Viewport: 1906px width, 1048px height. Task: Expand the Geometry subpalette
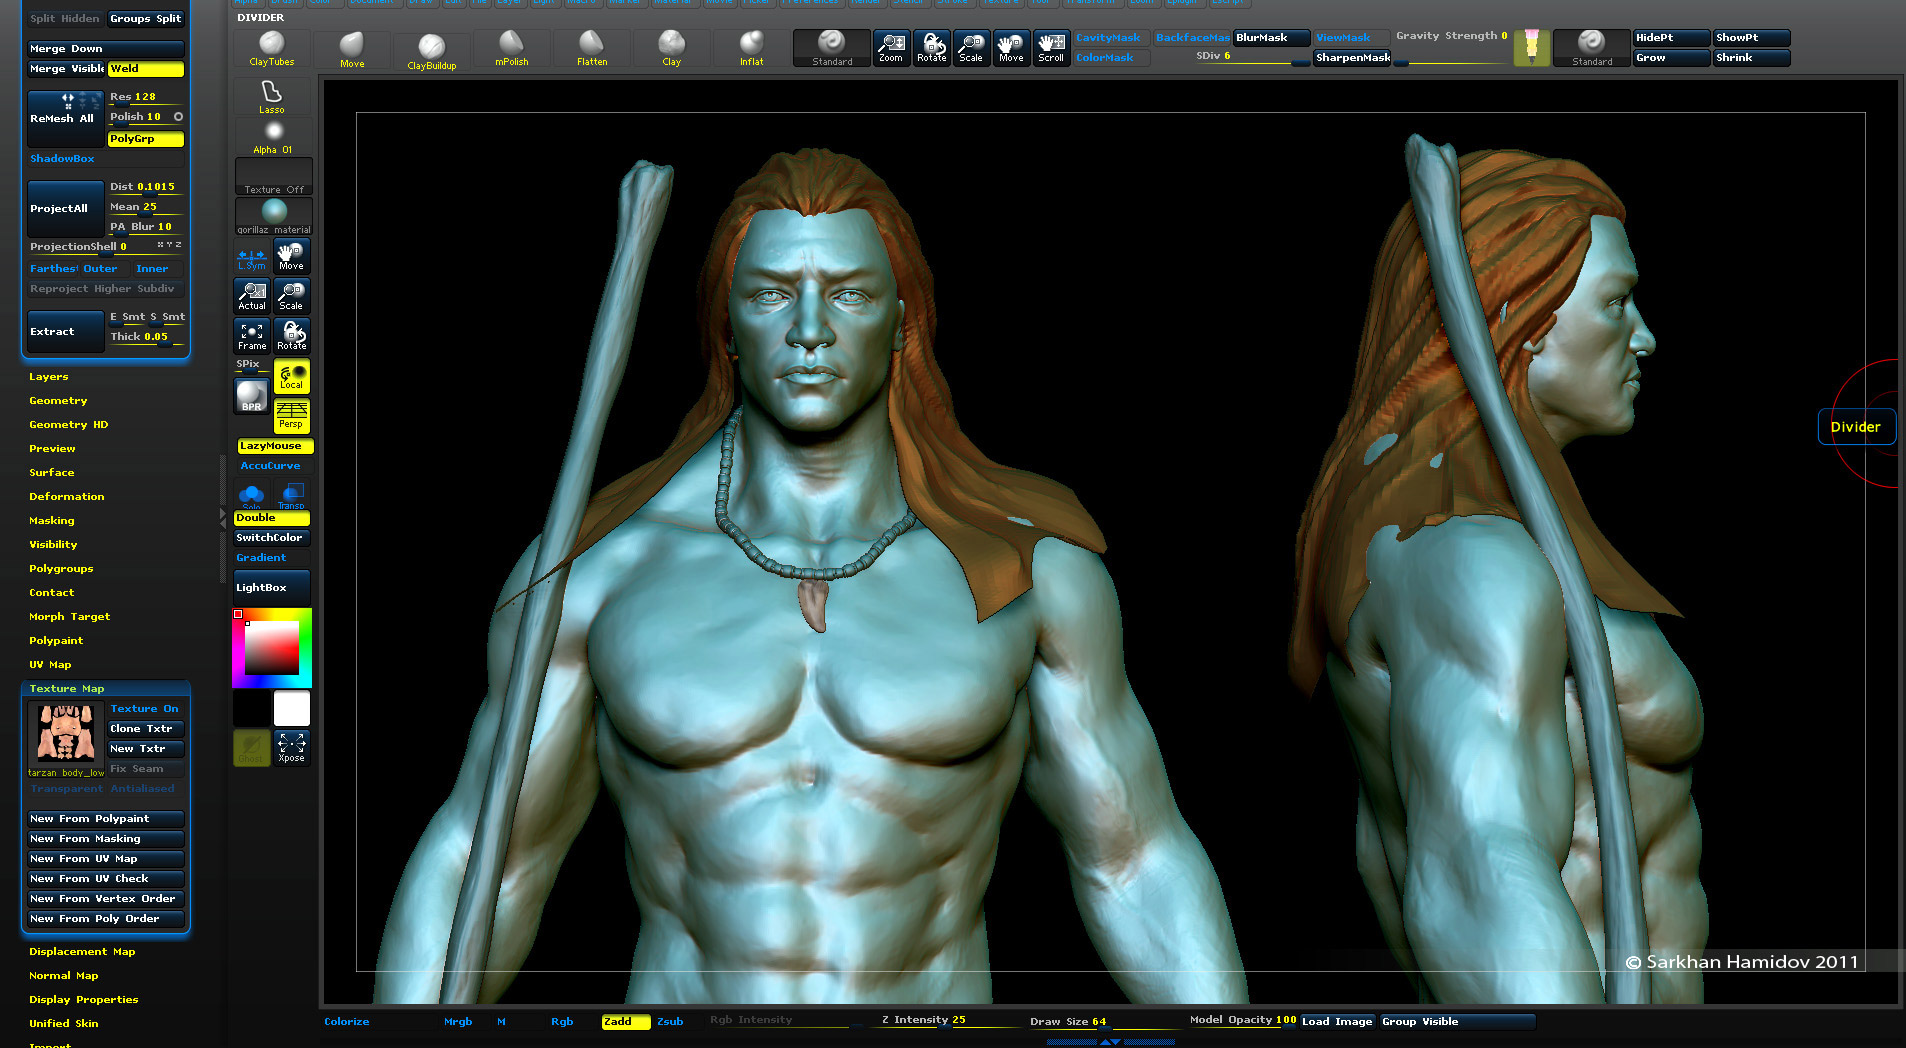click(x=58, y=401)
